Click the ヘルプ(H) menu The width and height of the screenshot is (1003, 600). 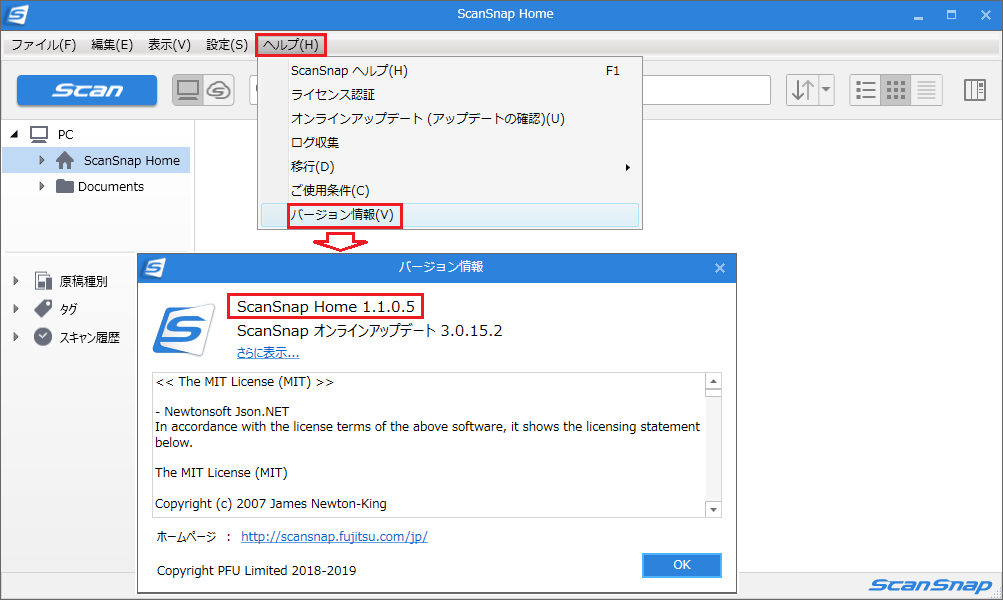(291, 45)
